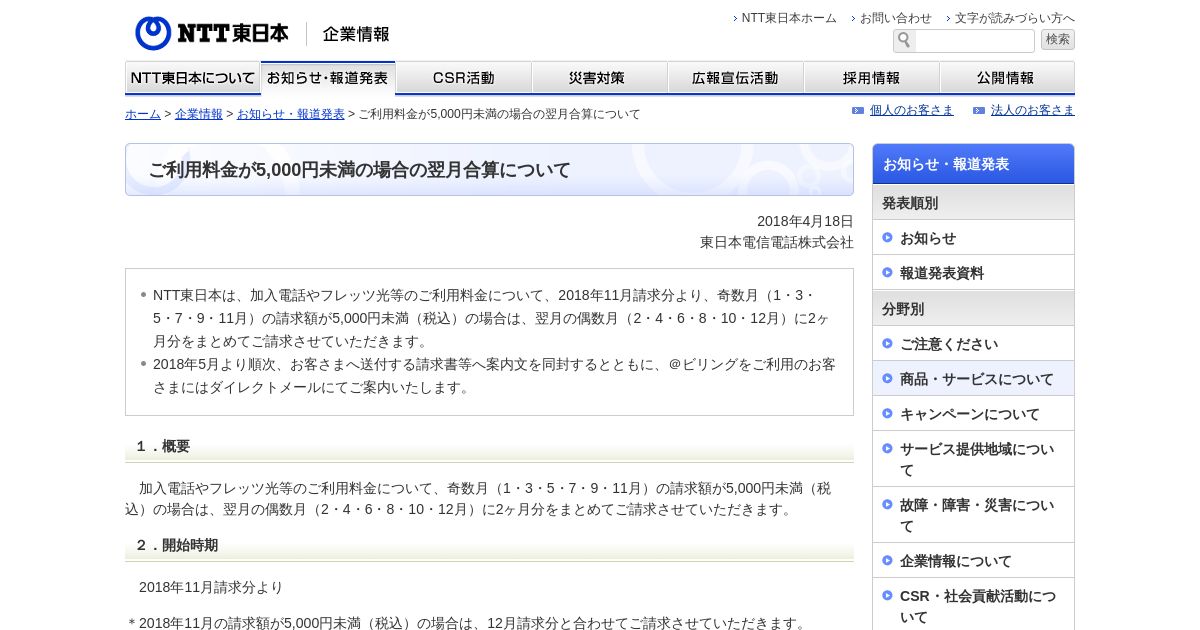The width and height of the screenshot is (1200, 630).
Task: Open 故障・障害・災害について in the sidebar
Action: 973,515
